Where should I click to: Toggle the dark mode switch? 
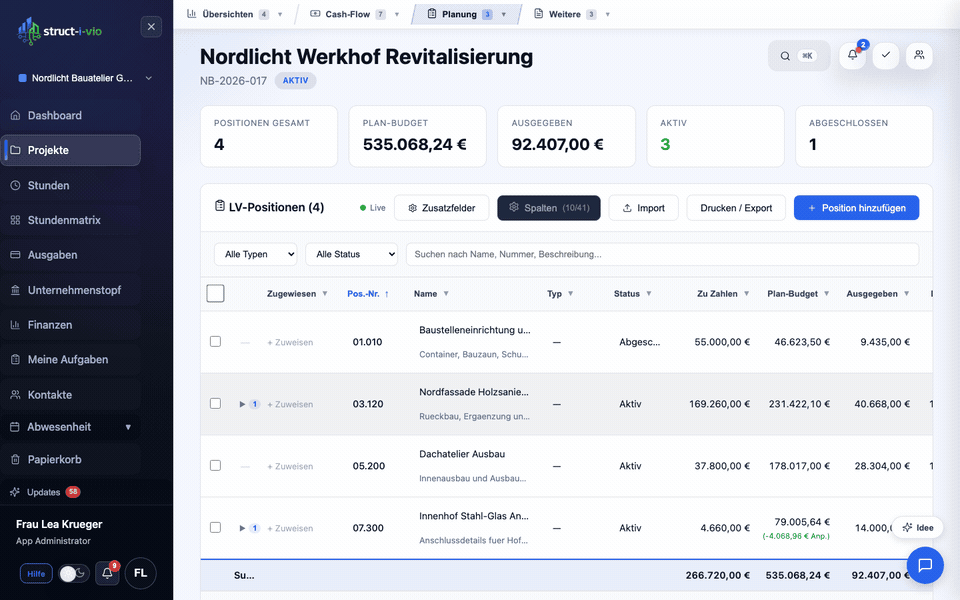pyautogui.click(x=73, y=573)
